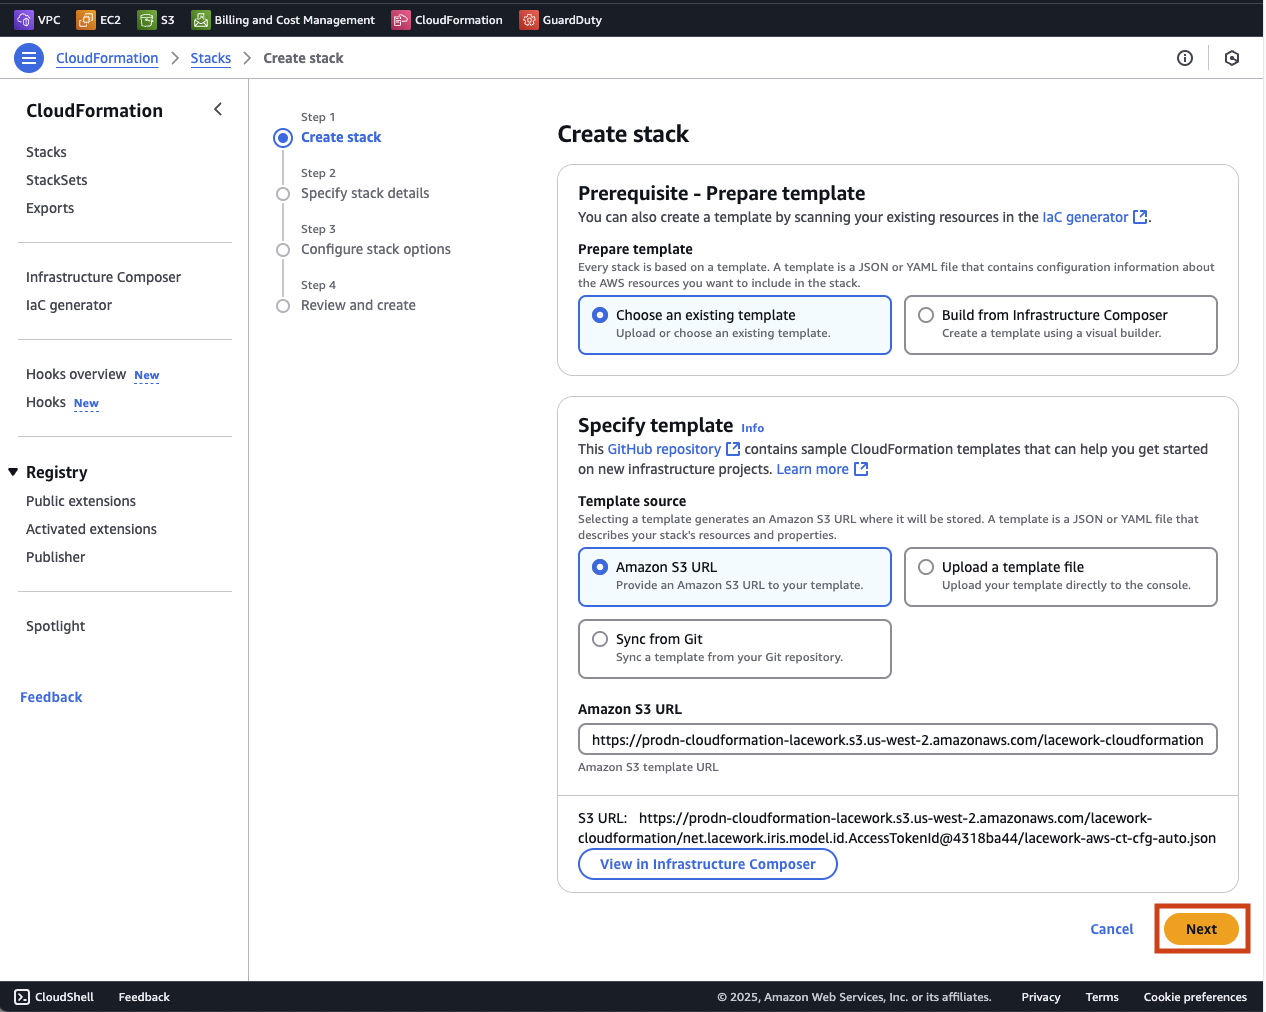Click external link icon next to IaC generator

[1140, 217]
